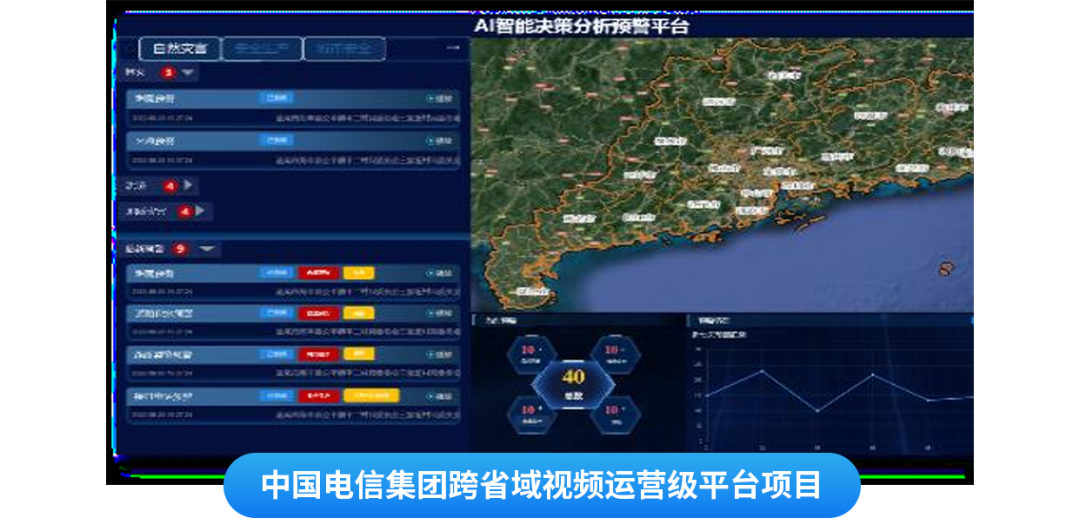Click the upper-right hexagon showing 10

(615, 354)
